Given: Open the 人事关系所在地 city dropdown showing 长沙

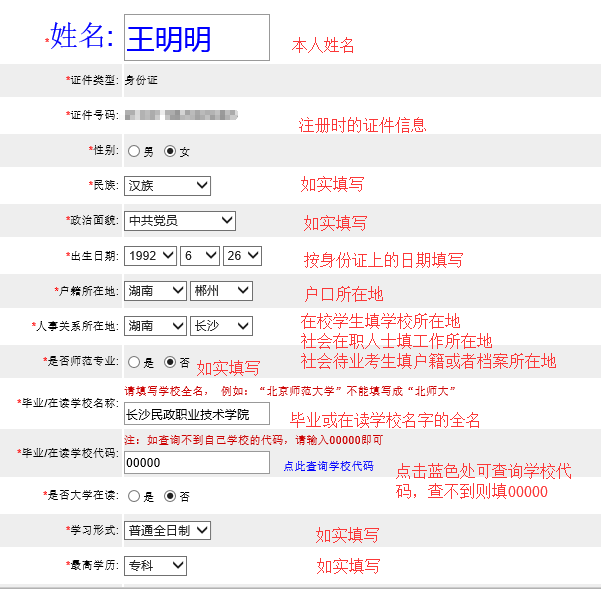Looking at the screenshot, I should coord(221,326).
